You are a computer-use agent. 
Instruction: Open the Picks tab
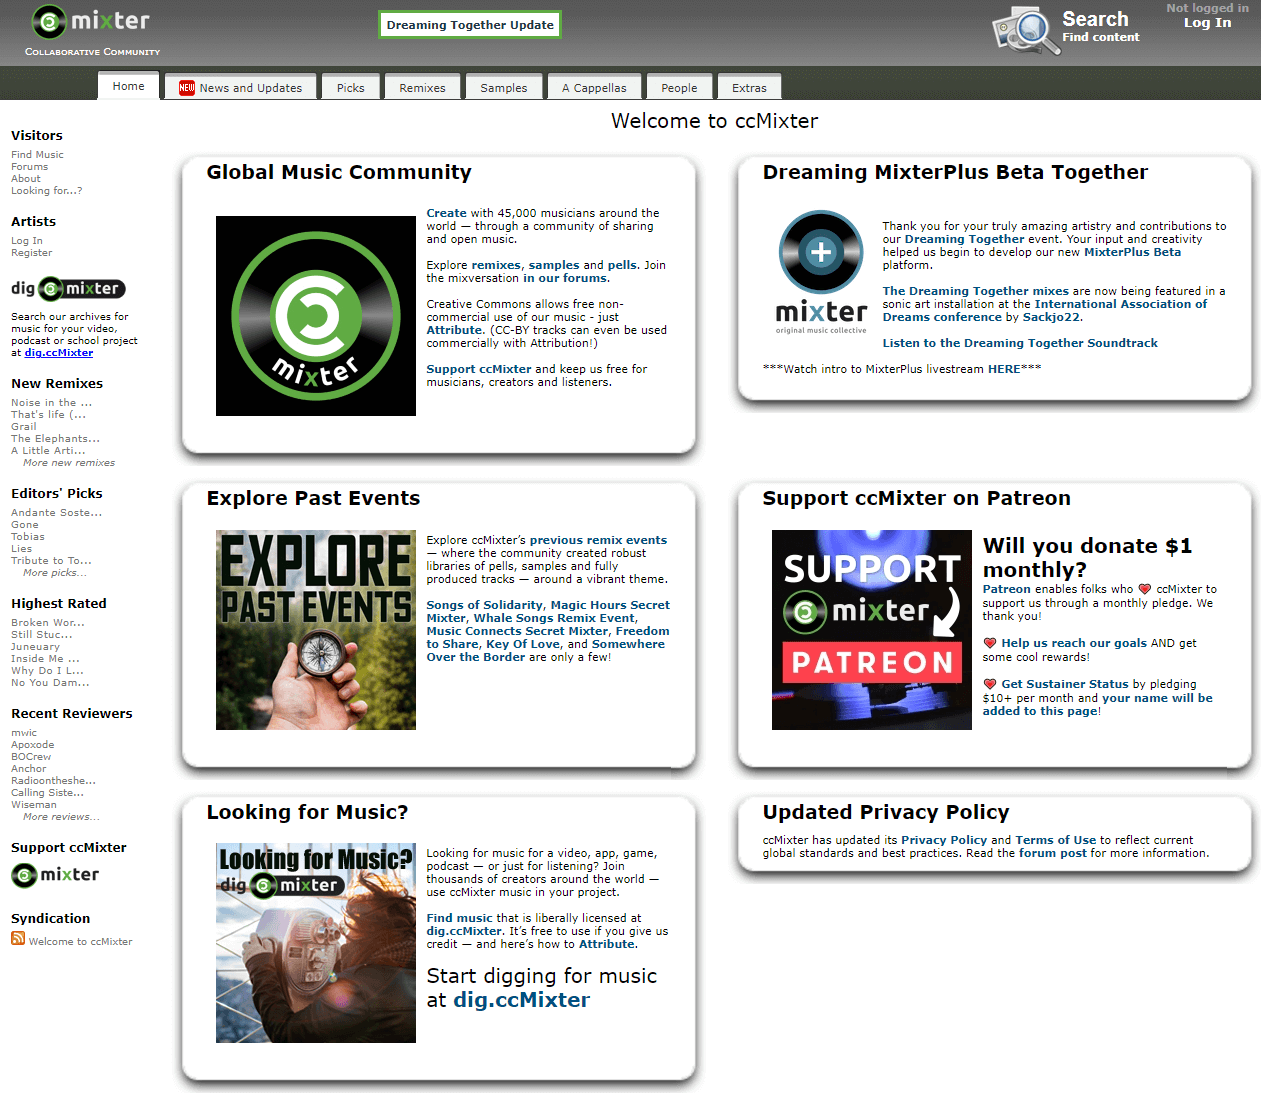pyautogui.click(x=351, y=88)
